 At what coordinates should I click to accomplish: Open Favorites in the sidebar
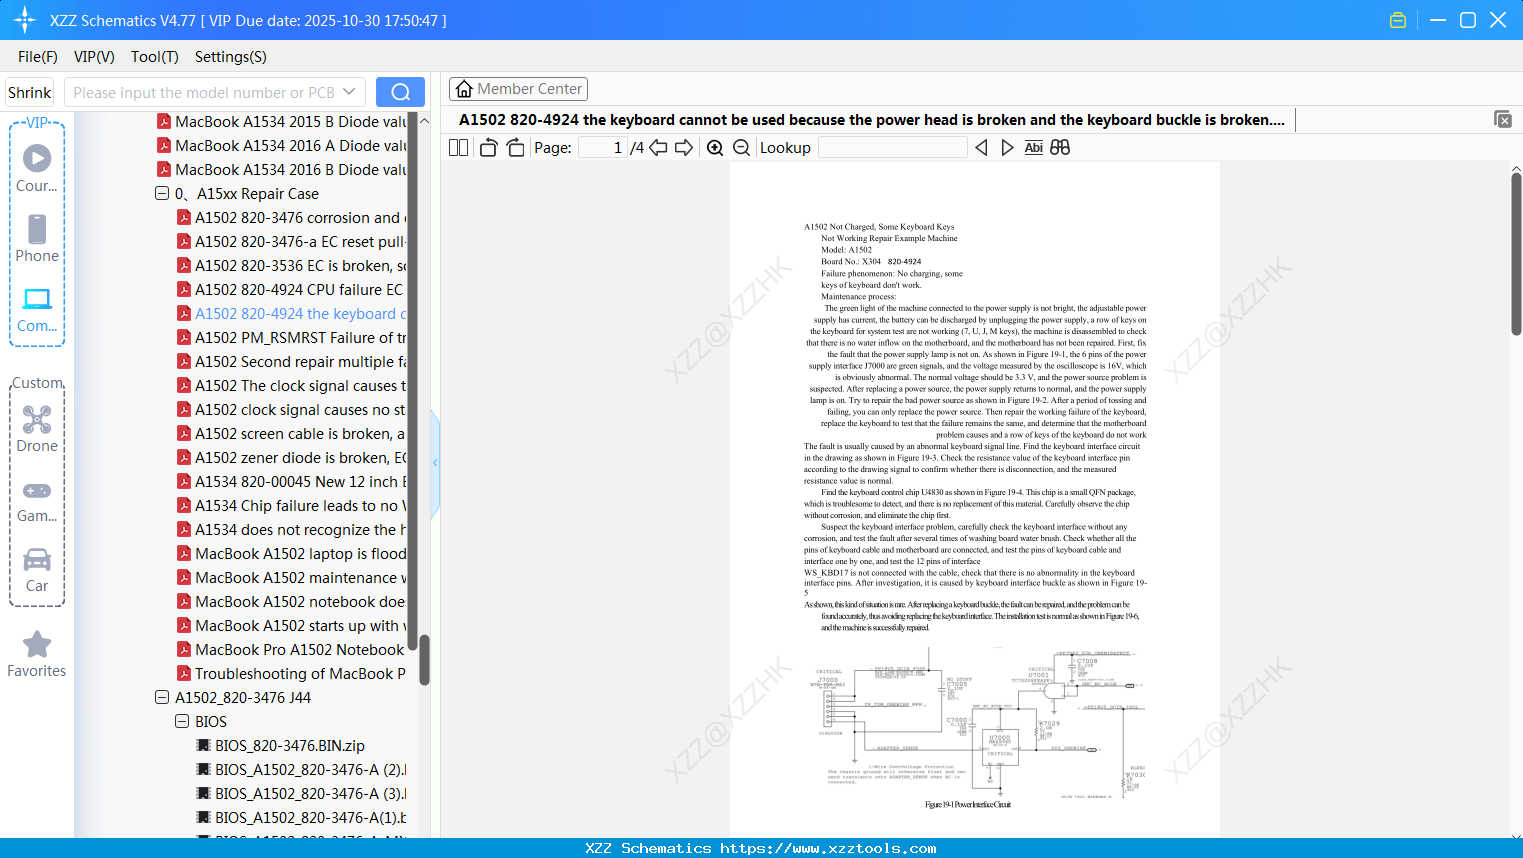click(37, 654)
